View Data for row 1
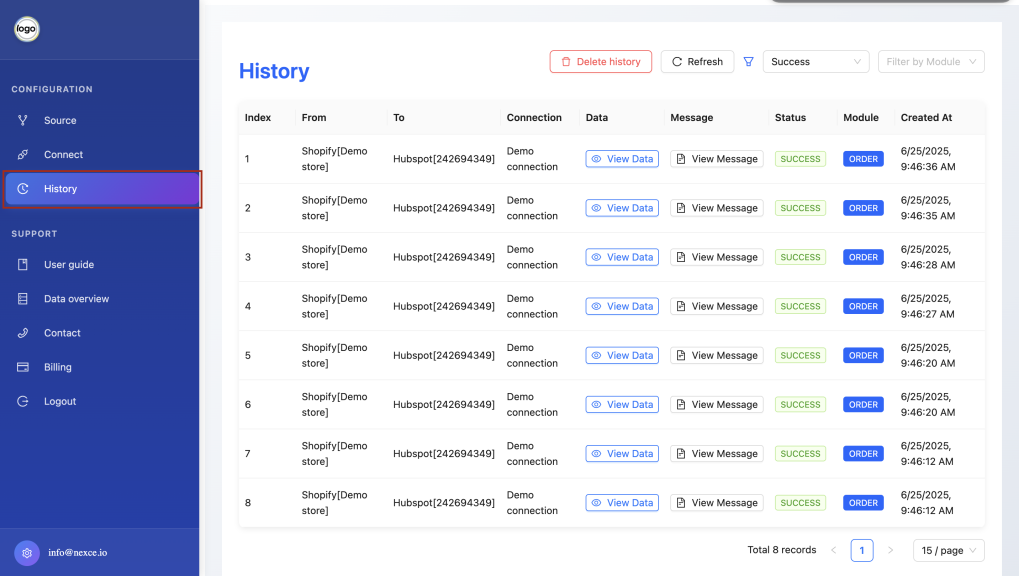1024x576 pixels. click(622, 159)
